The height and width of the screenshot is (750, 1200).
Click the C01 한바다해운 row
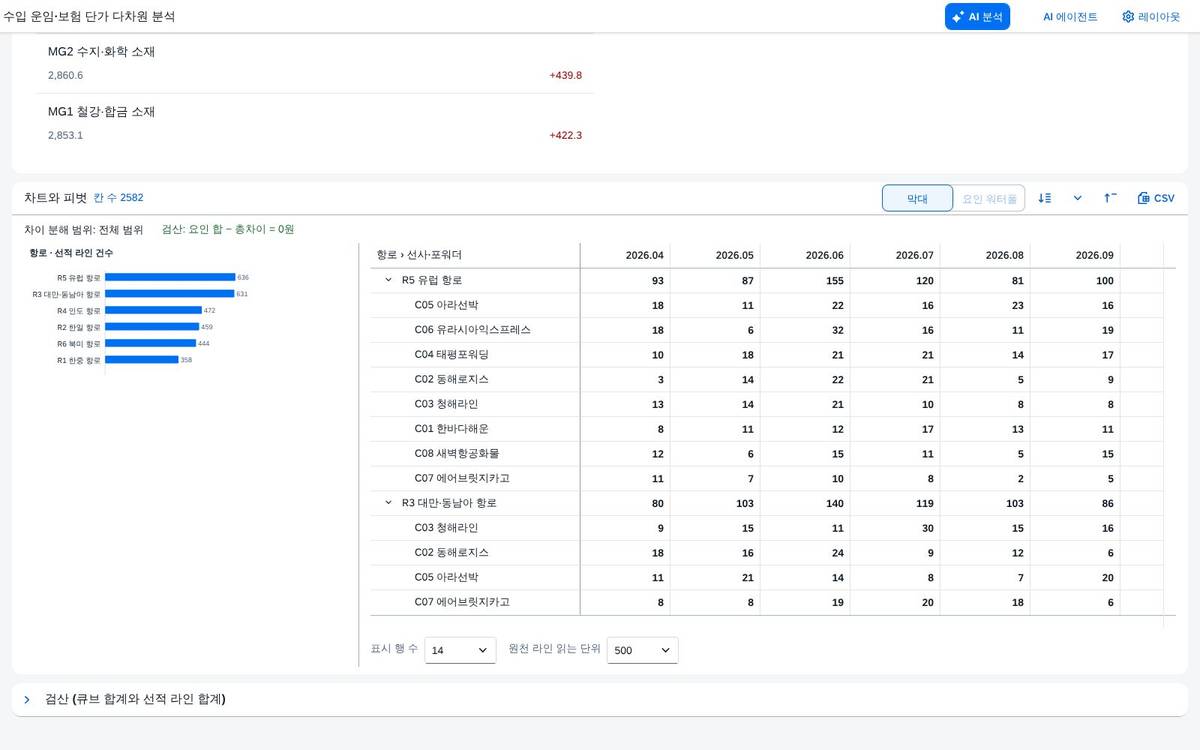766,429
